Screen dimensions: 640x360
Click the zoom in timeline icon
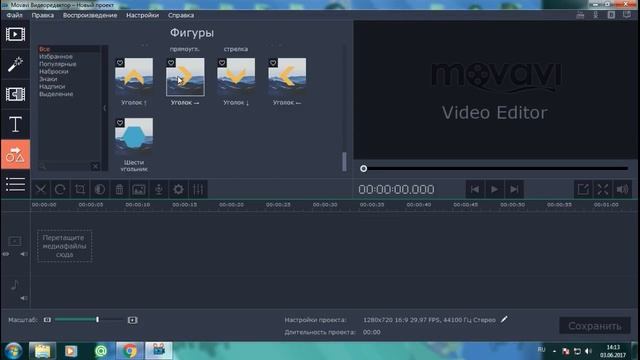click(132, 320)
